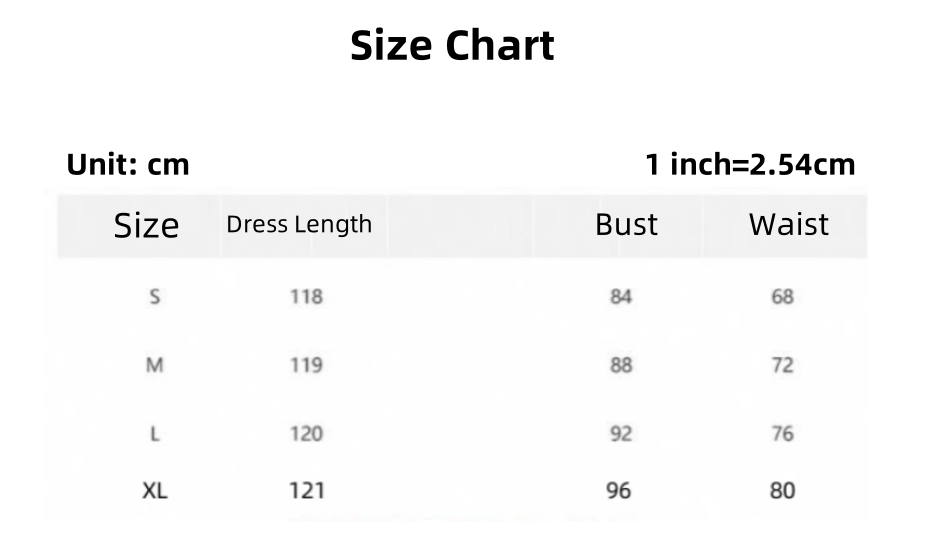Viewport: 926px width, 543px height.
Task: Click the '1 inch=2.54cm' conversion note
Action: coord(750,164)
